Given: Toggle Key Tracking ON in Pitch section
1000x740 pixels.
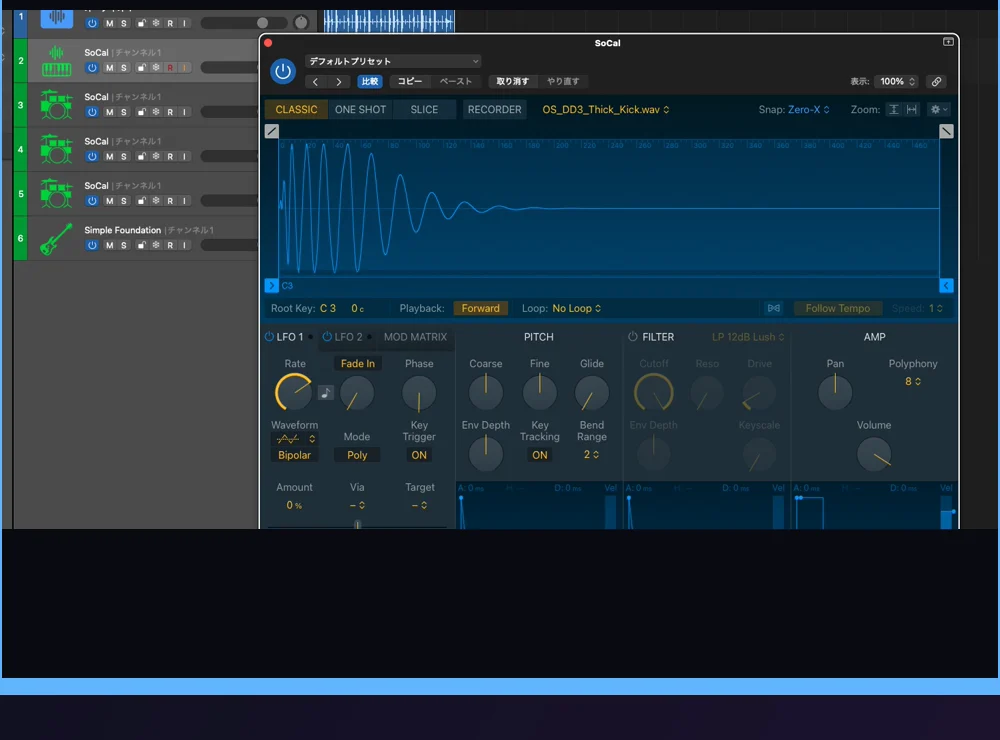Looking at the screenshot, I should [x=540, y=455].
